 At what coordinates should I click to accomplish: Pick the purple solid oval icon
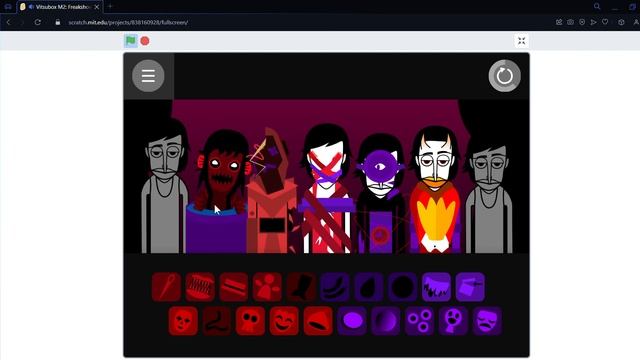[352, 321]
